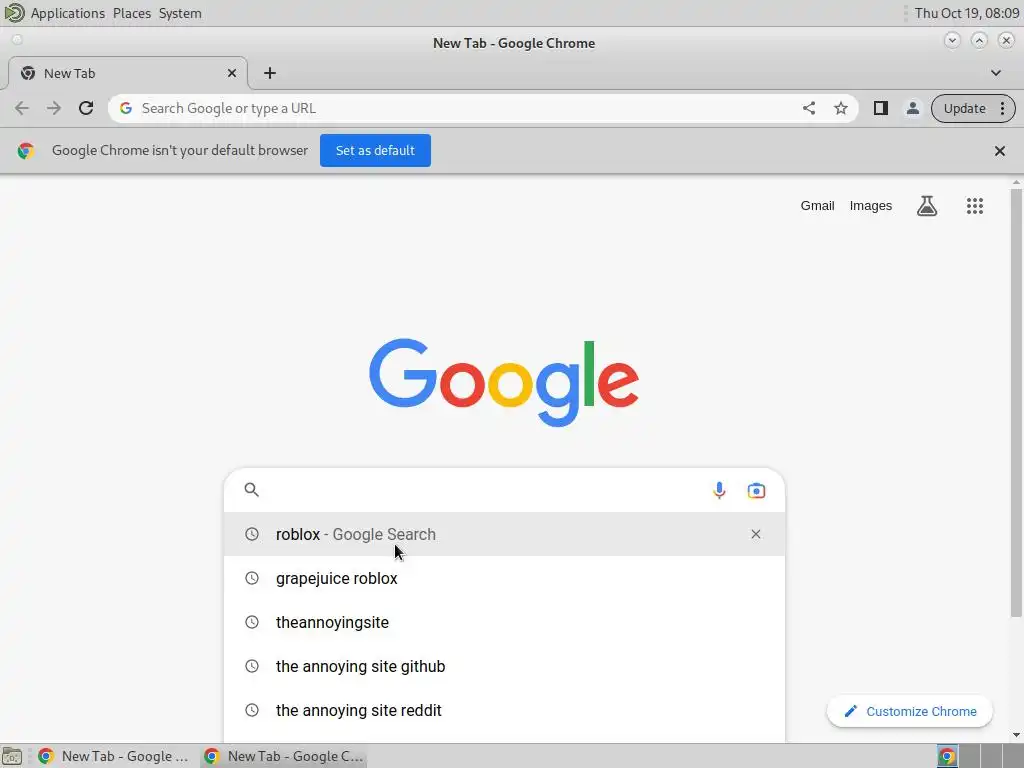Open the Images link
This screenshot has height=768, width=1024.
[871, 206]
